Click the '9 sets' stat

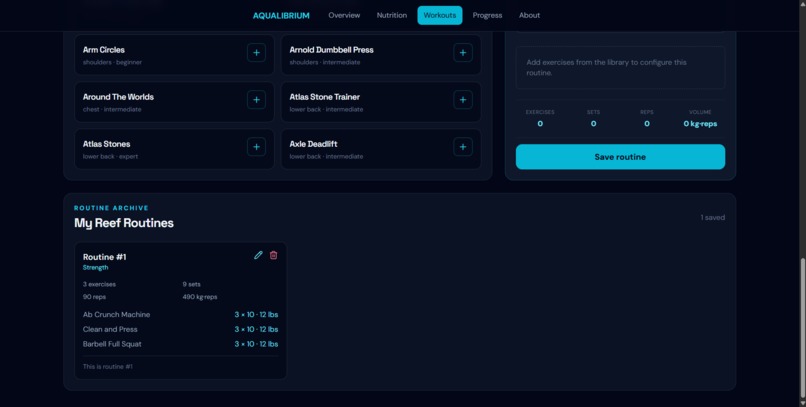pyautogui.click(x=191, y=284)
